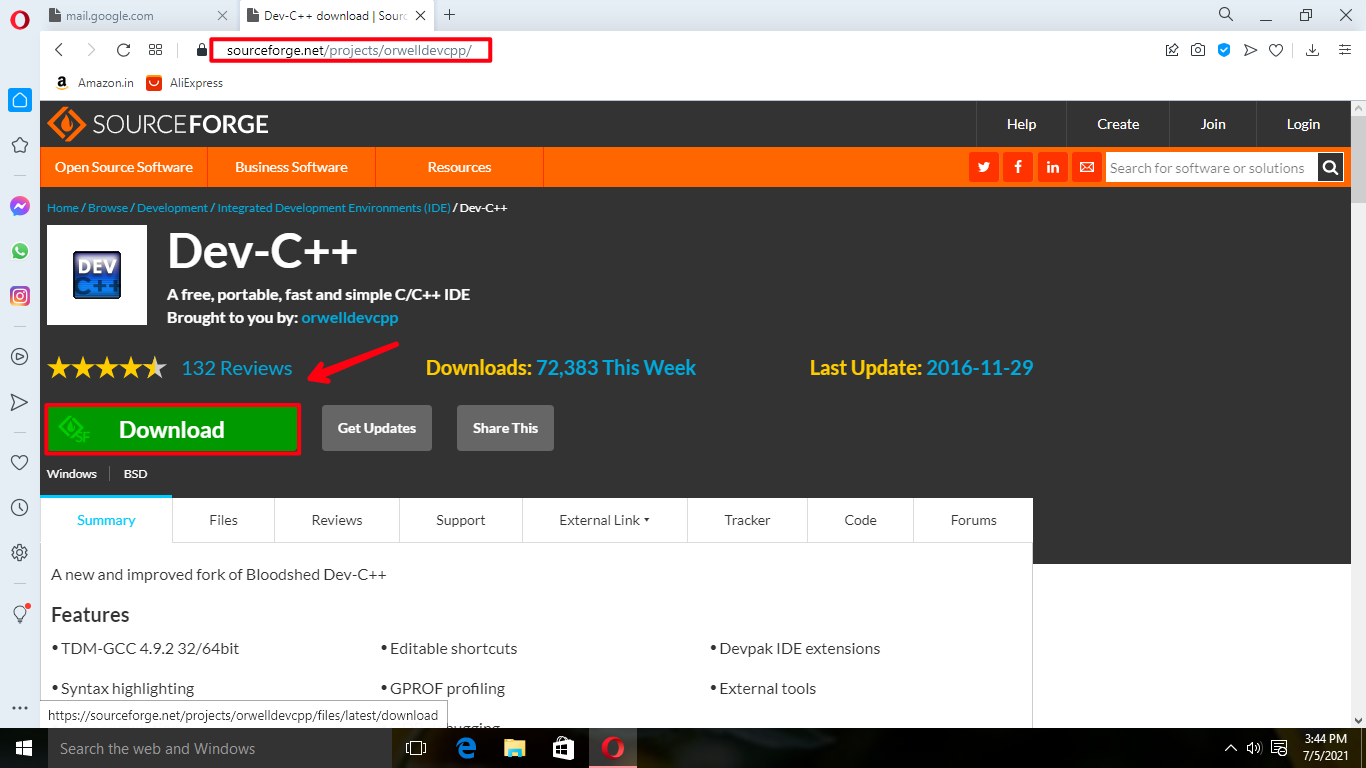Open the External Link dropdown tab
The height and width of the screenshot is (768, 1366).
tap(604, 520)
